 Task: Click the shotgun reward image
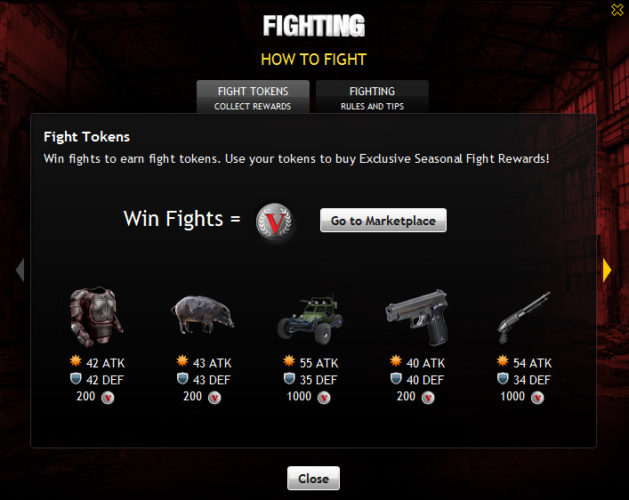pos(524,317)
